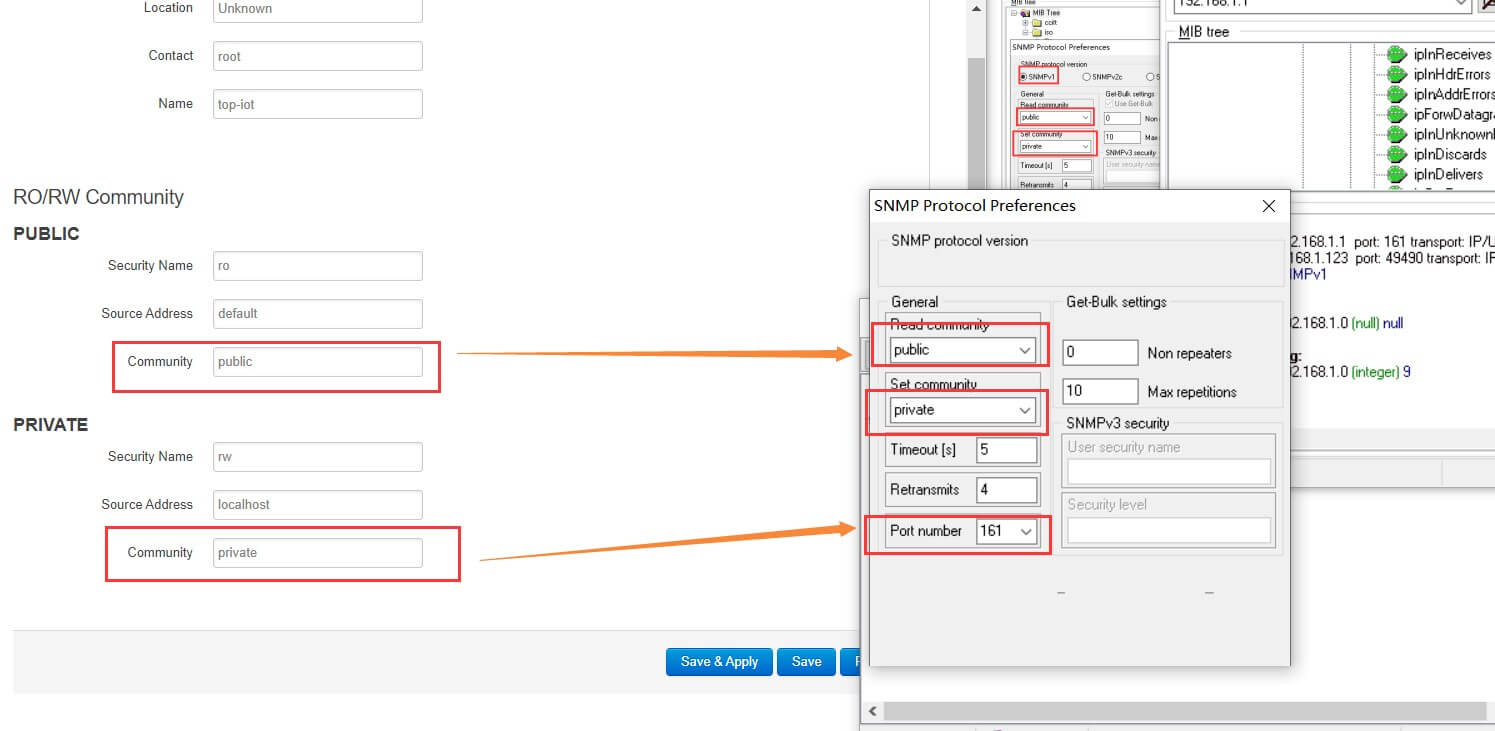
Task: Click PRIVATE Source Address field showing localhost
Action: click(318, 505)
